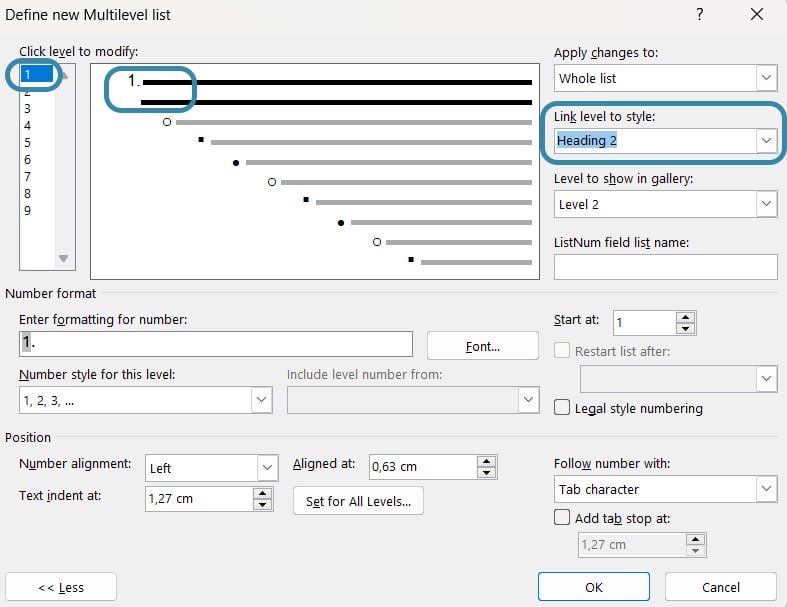Select level 9 in the level list
This screenshot has width=787, height=607.
click(27, 210)
